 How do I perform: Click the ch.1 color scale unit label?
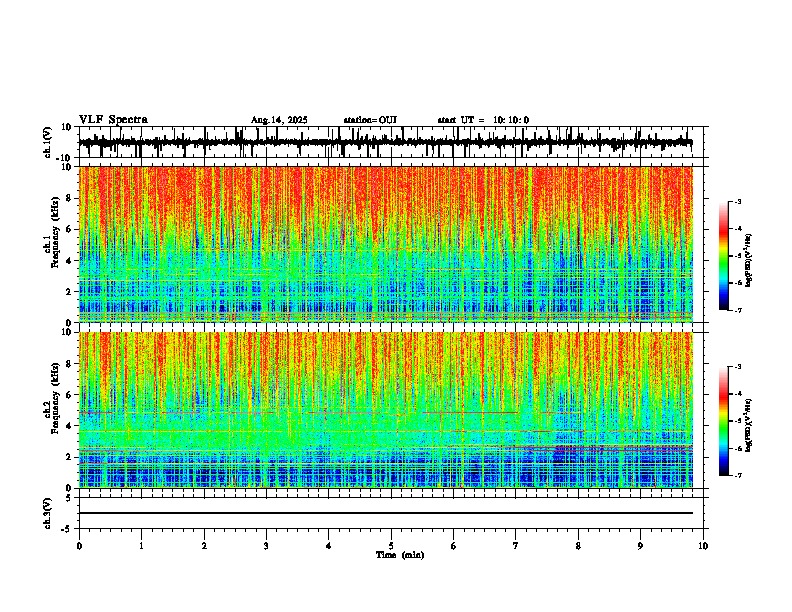pyautogui.click(x=749, y=261)
